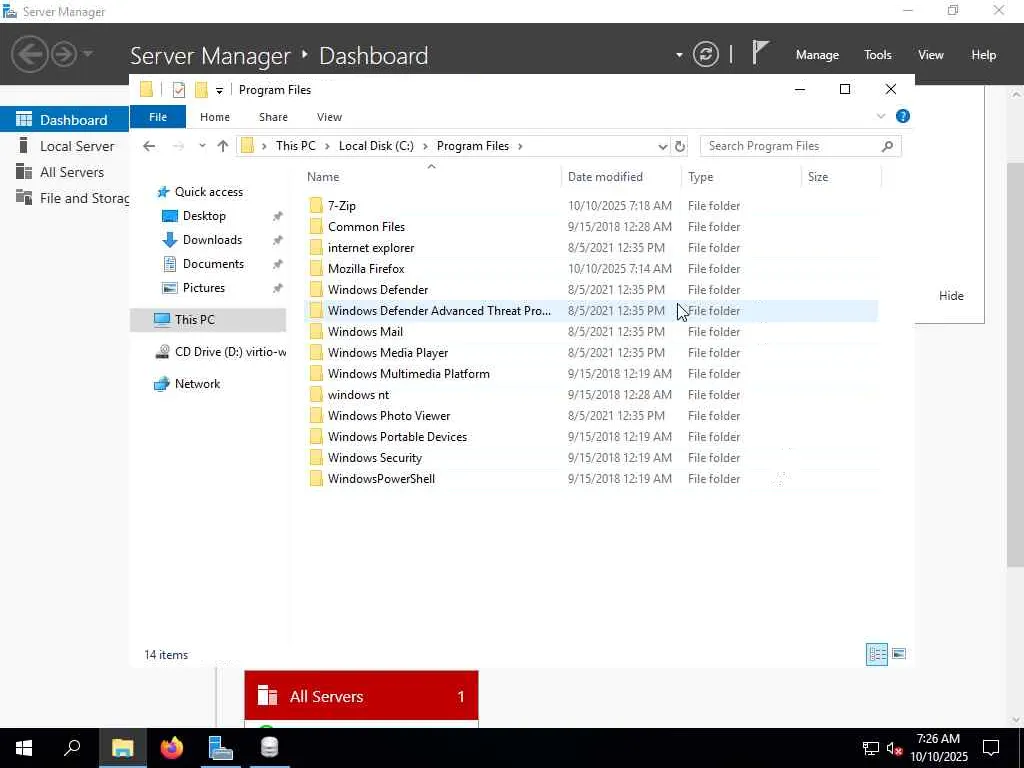The height and width of the screenshot is (768, 1024).
Task: Go up one folder level arrow
Action: [223, 146]
